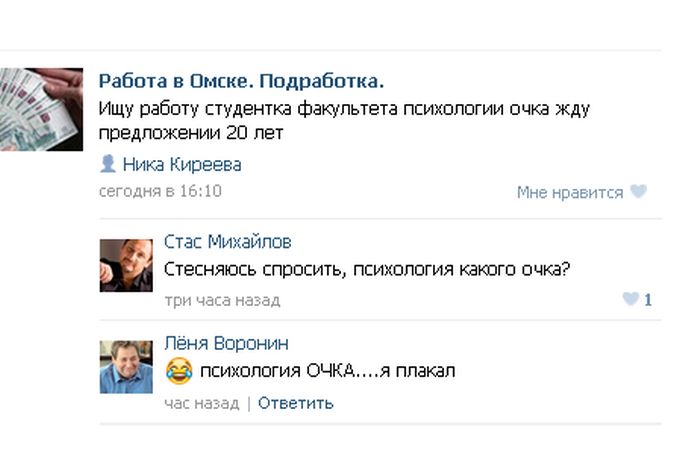Open the "Работа в Омске. Подработка." group link

241,81
